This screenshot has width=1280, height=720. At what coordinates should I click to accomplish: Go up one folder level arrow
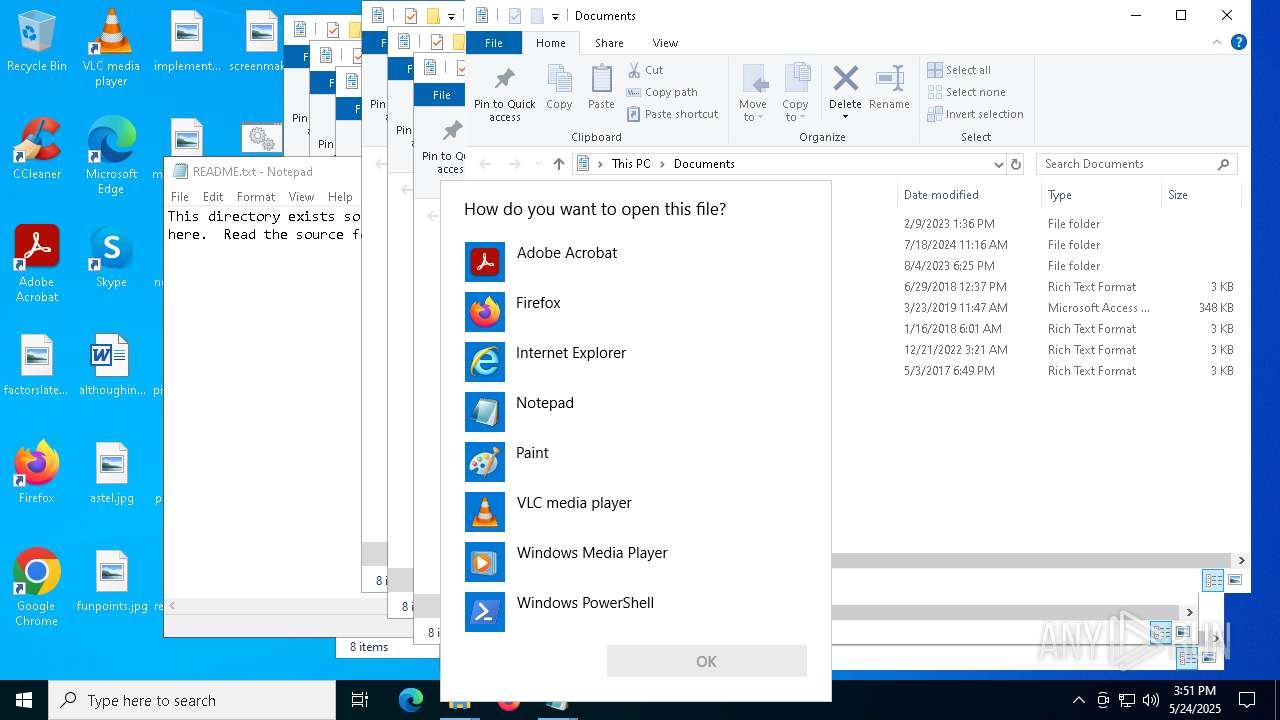(x=559, y=164)
